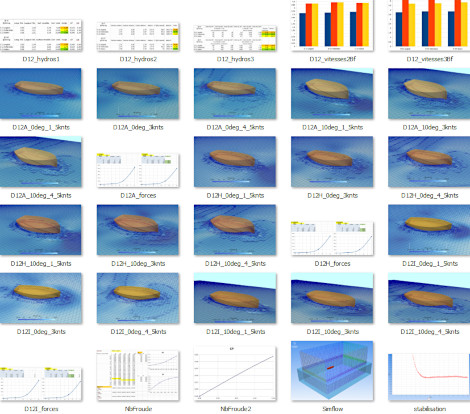Click the file name 'D12H_0deg_4_5knts'
Image resolution: width=470 pixels, height=414 pixels.
(x=429, y=195)
